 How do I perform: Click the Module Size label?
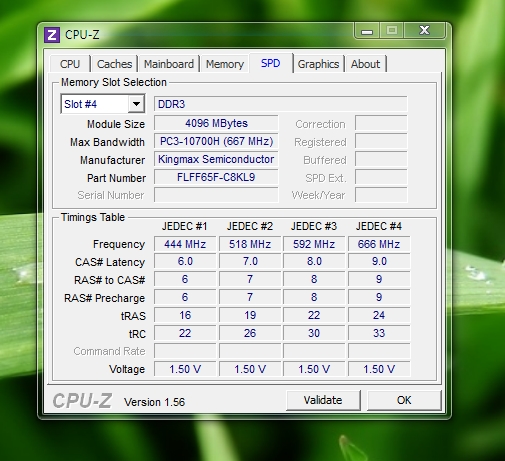coord(116,124)
